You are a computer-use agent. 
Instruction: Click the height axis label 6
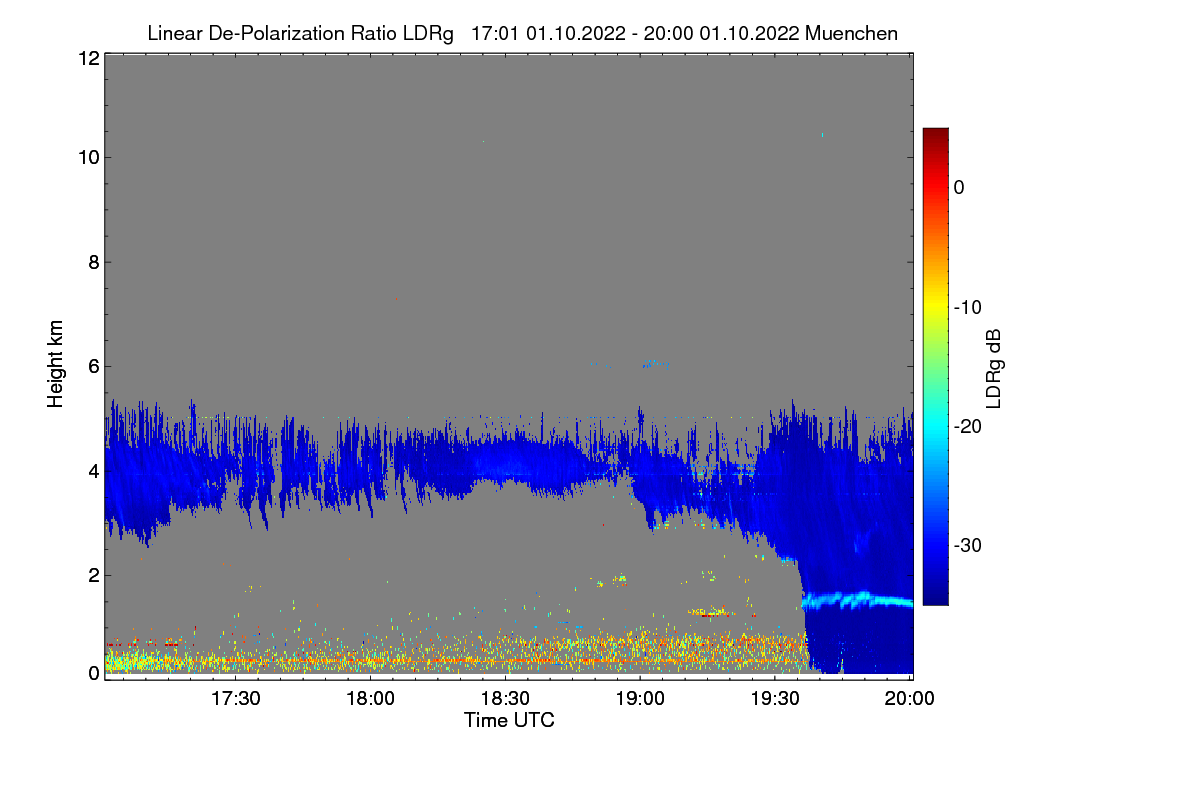[x=92, y=367]
